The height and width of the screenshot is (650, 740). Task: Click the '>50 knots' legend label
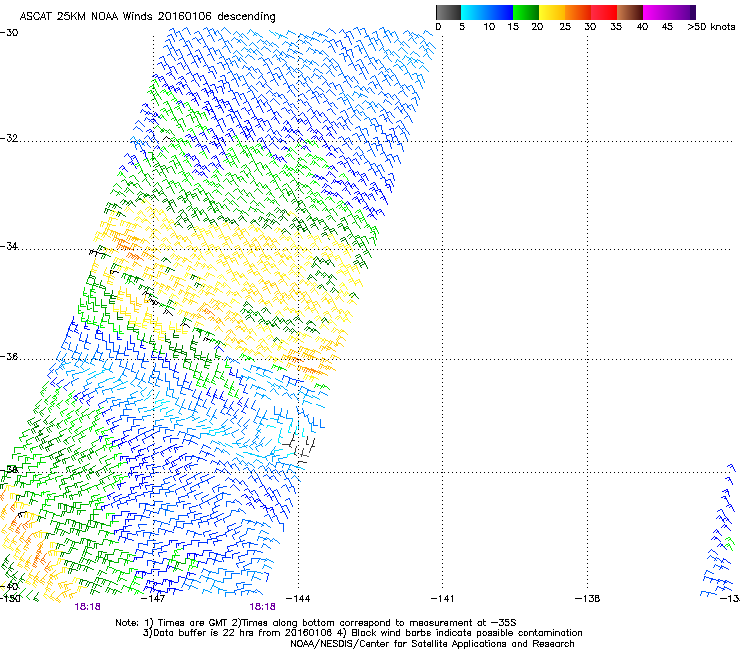[711, 27]
